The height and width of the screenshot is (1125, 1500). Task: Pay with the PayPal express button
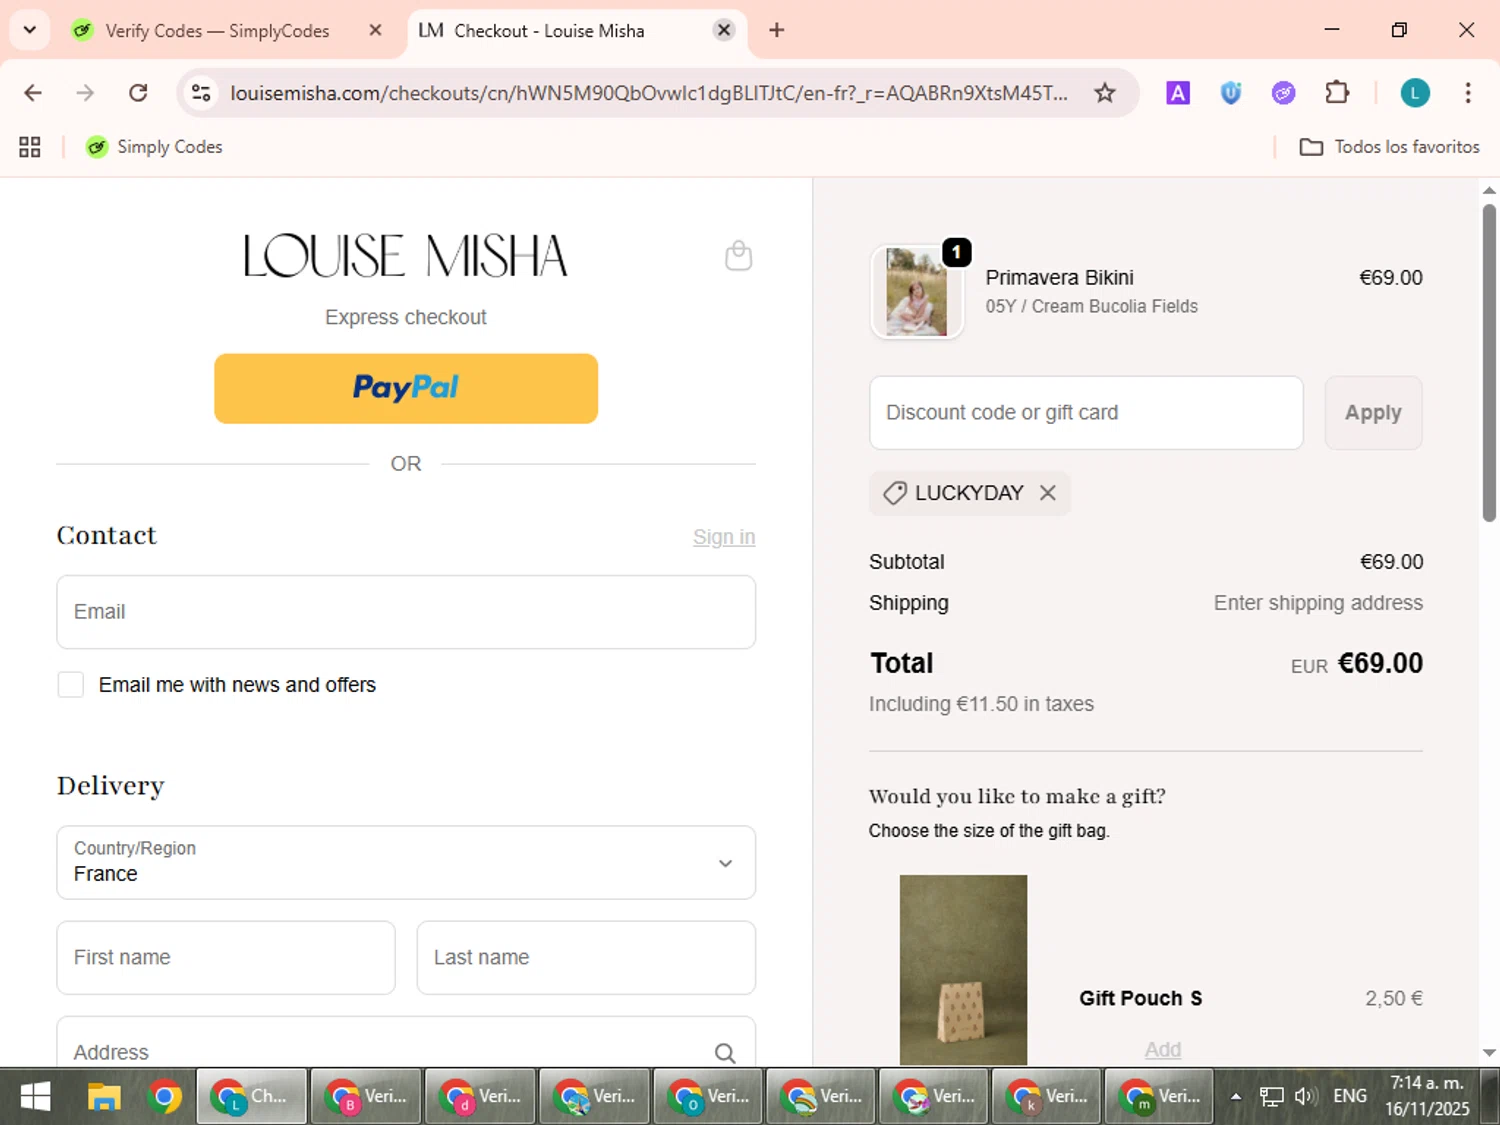point(406,388)
